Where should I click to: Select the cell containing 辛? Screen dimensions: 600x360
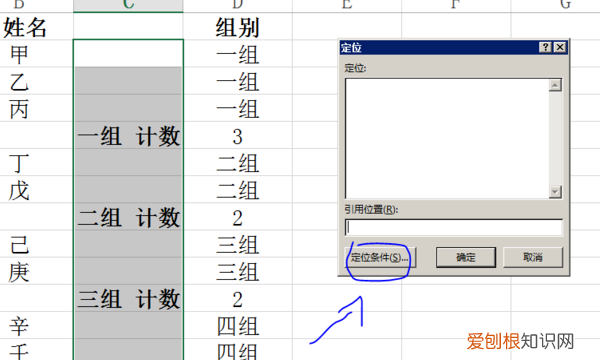pyautogui.click(x=36, y=326)
